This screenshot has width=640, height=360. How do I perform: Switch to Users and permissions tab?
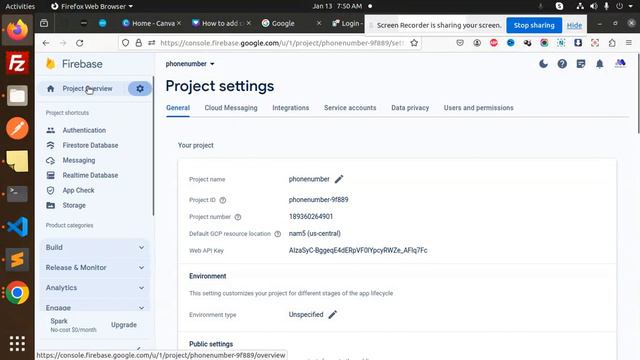click(x=479, y=108)
